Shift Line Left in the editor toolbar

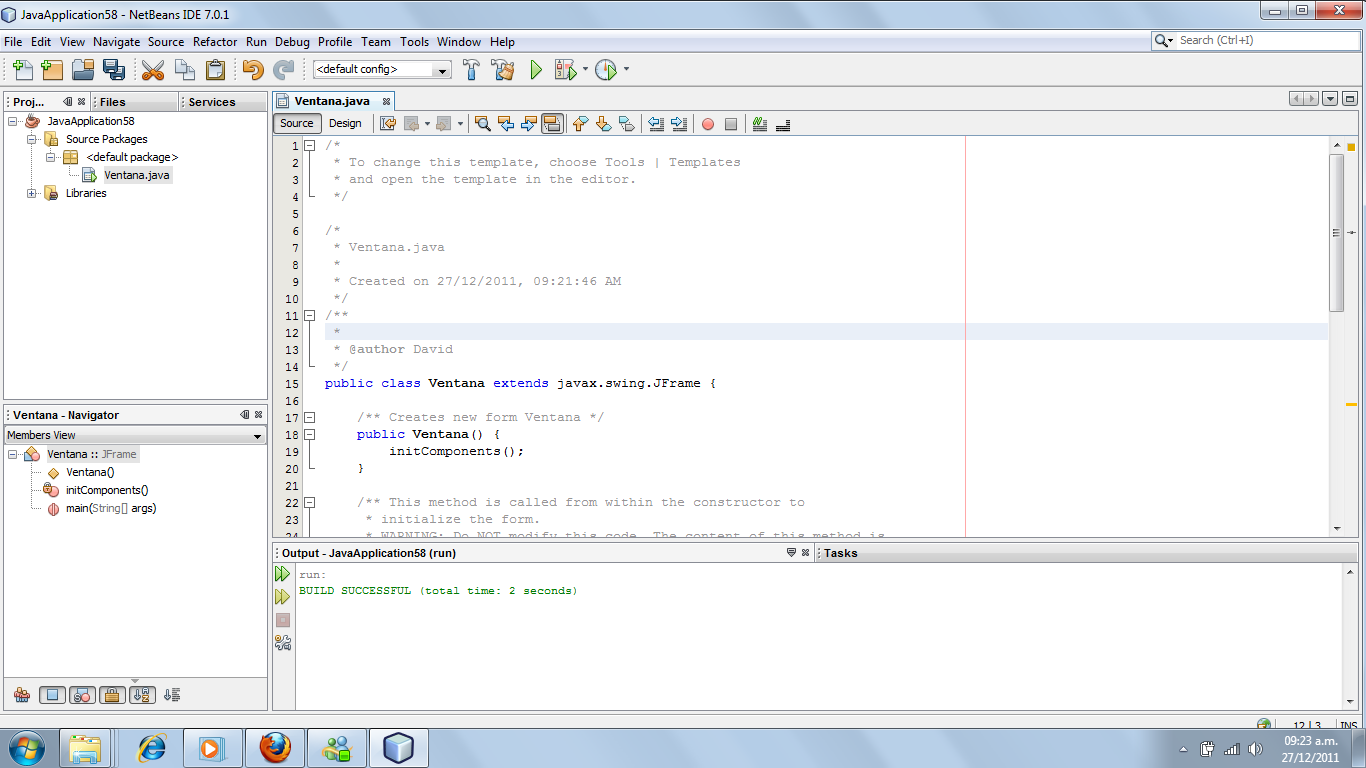click(x=656, y=124)
